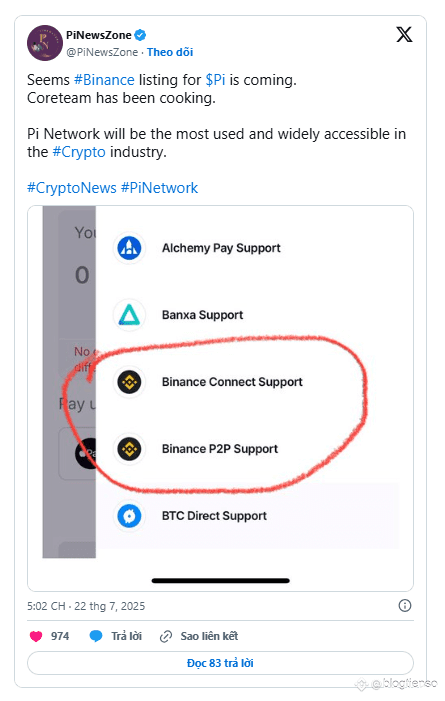Click the reply speech bubble icon
Image resolution: width=445 pixels, height=701 pixels.
pos(96,636)
